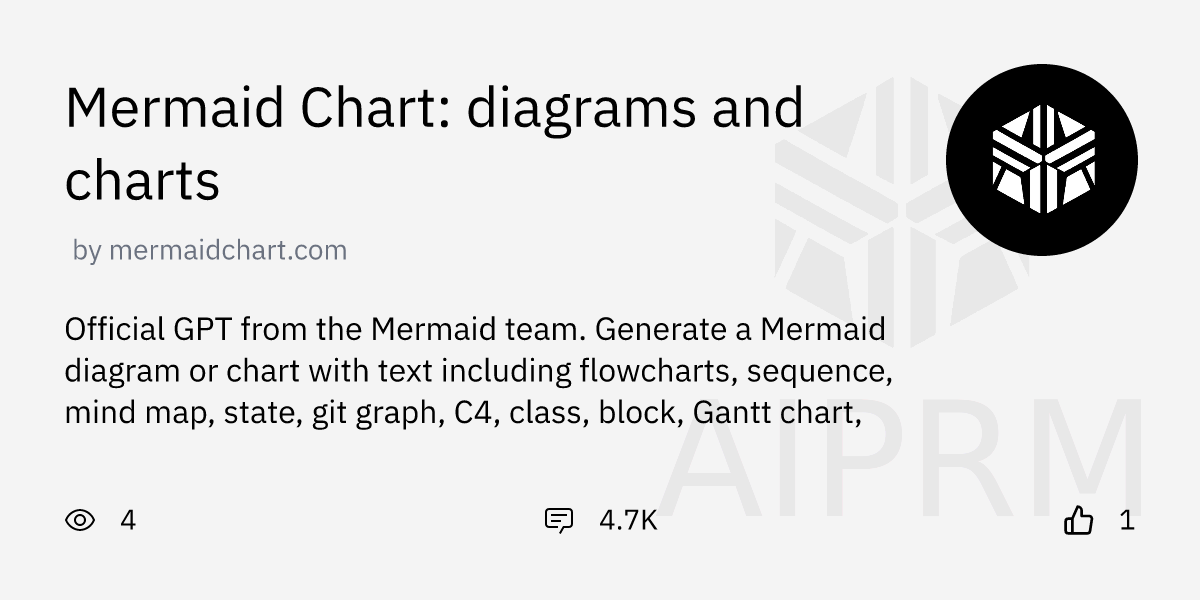Viewport: 1200px width, 600px height.
Task: Click the likes count number 1
Action: pyautogui.click(x=1127, y=520)
